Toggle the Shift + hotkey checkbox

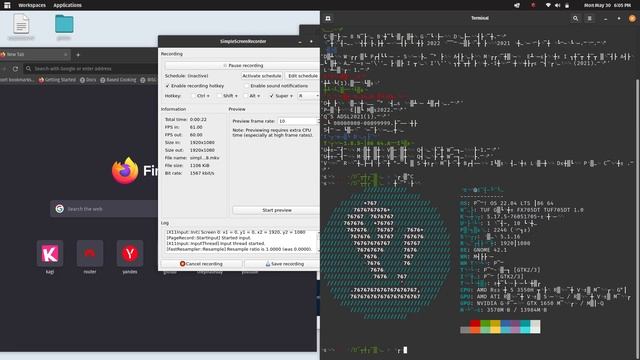tap(220, 96)
